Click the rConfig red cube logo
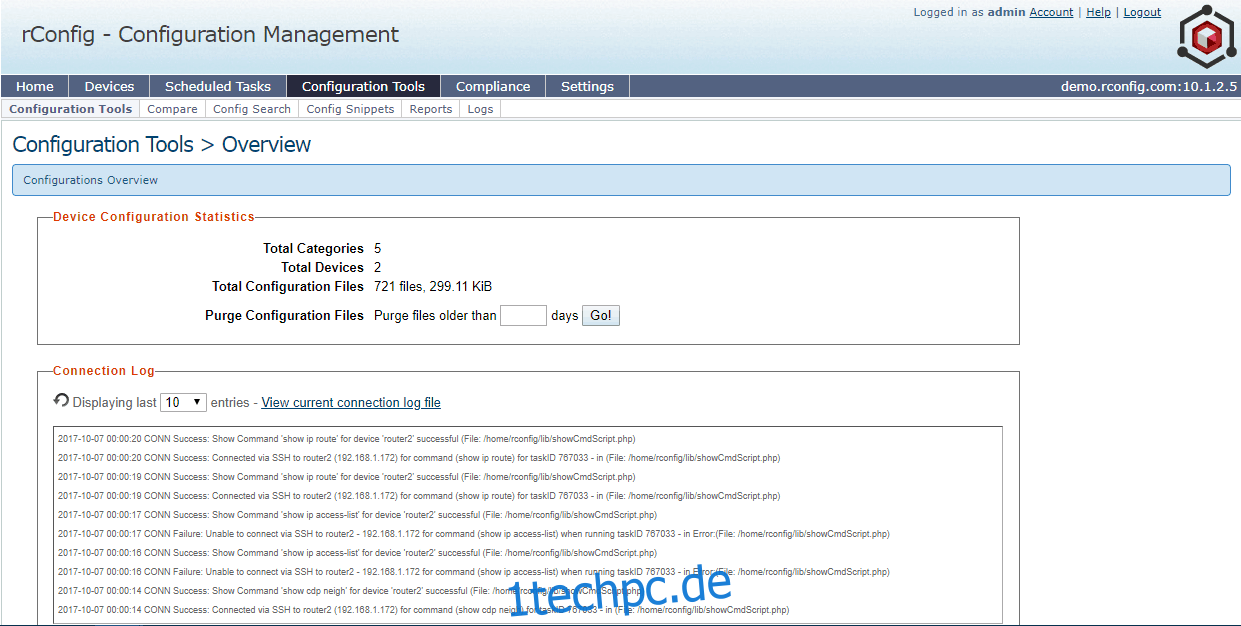Viewport: 1241px width, 626px height. click(1207, 37)
